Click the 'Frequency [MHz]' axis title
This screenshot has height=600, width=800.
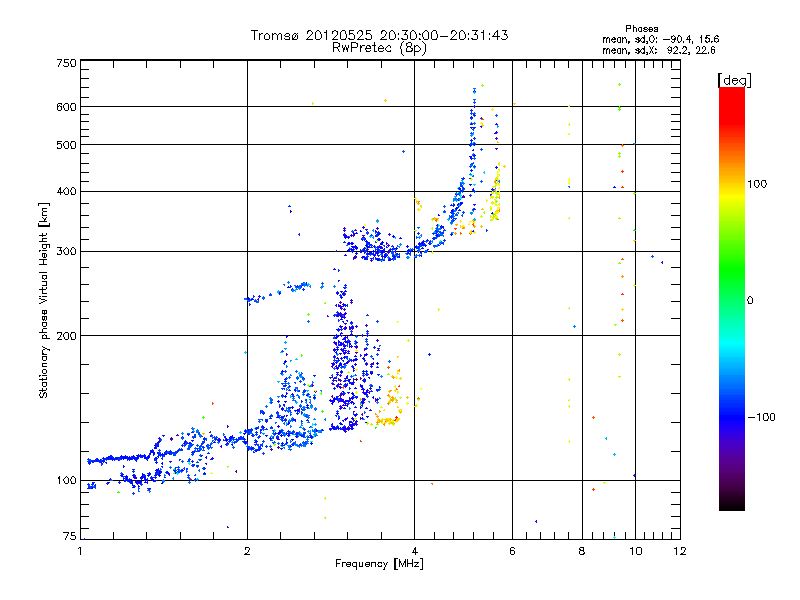379,564
